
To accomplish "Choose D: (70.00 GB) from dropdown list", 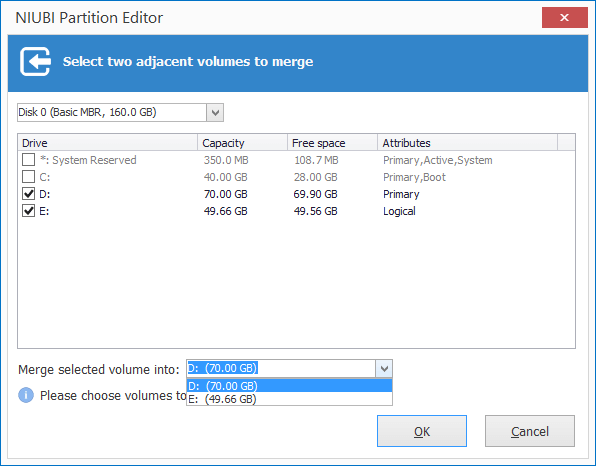I will [x=289, y=386].
